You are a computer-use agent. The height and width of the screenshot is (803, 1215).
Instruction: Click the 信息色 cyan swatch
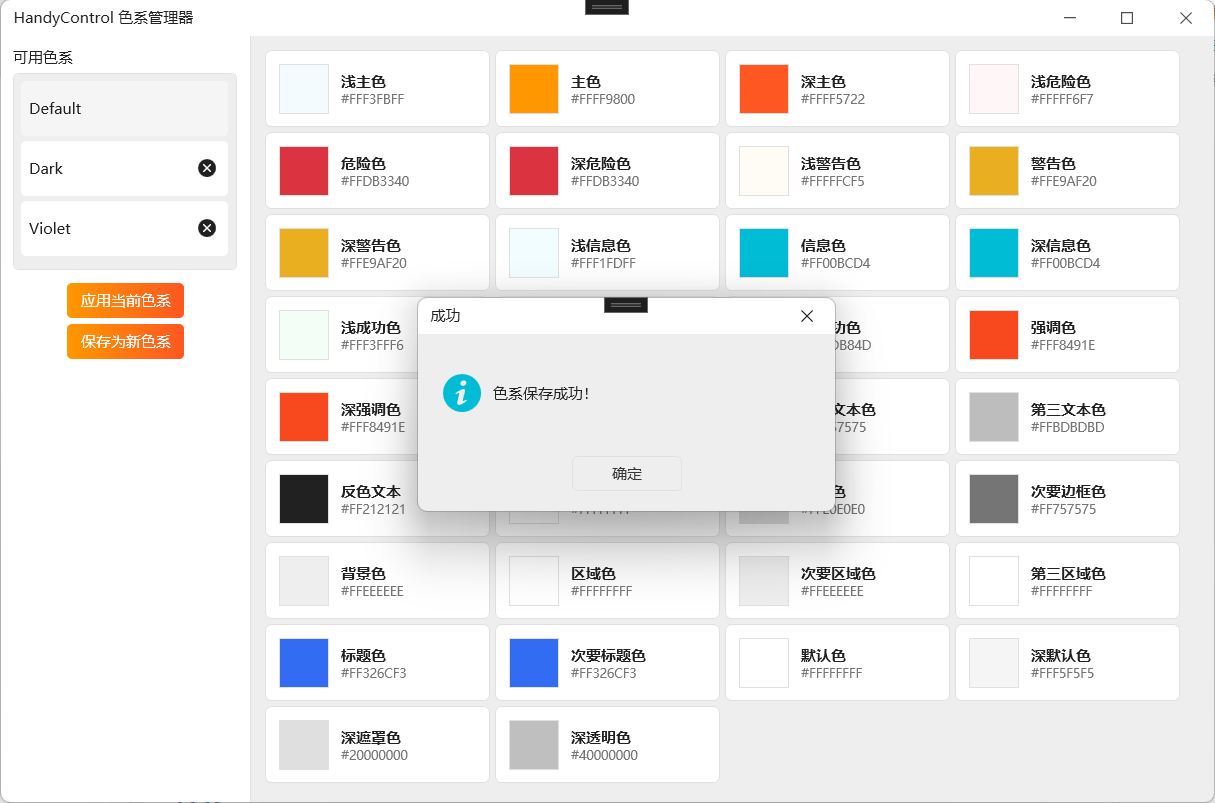coord(764,253)
